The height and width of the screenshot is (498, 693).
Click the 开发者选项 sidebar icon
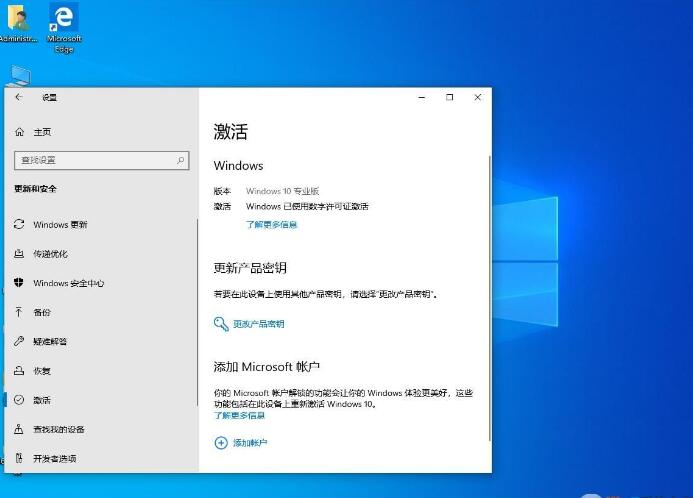tap(19, 458)
